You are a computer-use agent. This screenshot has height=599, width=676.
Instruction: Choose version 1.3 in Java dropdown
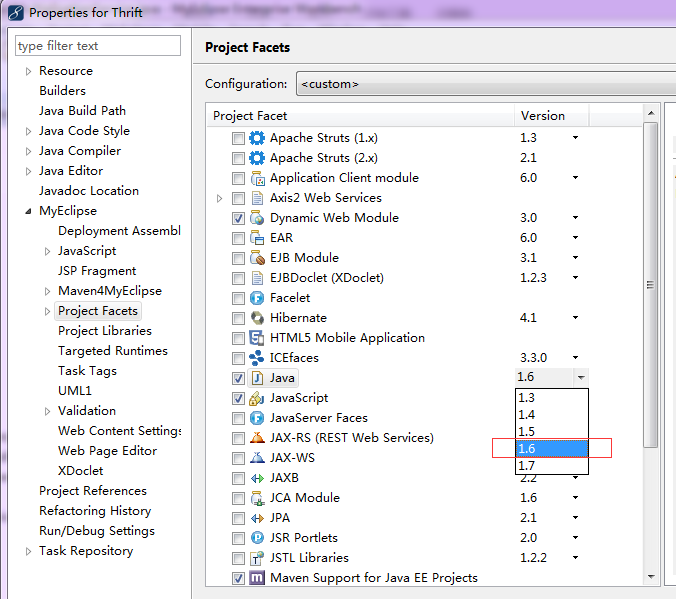(x=552, y=398)
